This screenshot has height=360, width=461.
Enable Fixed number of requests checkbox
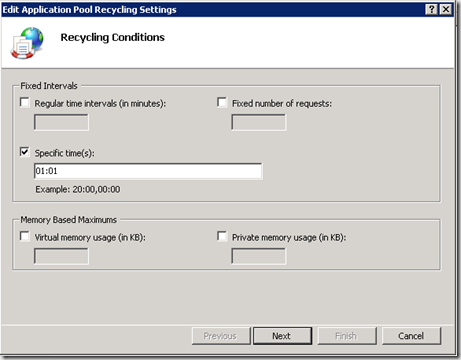222,102
